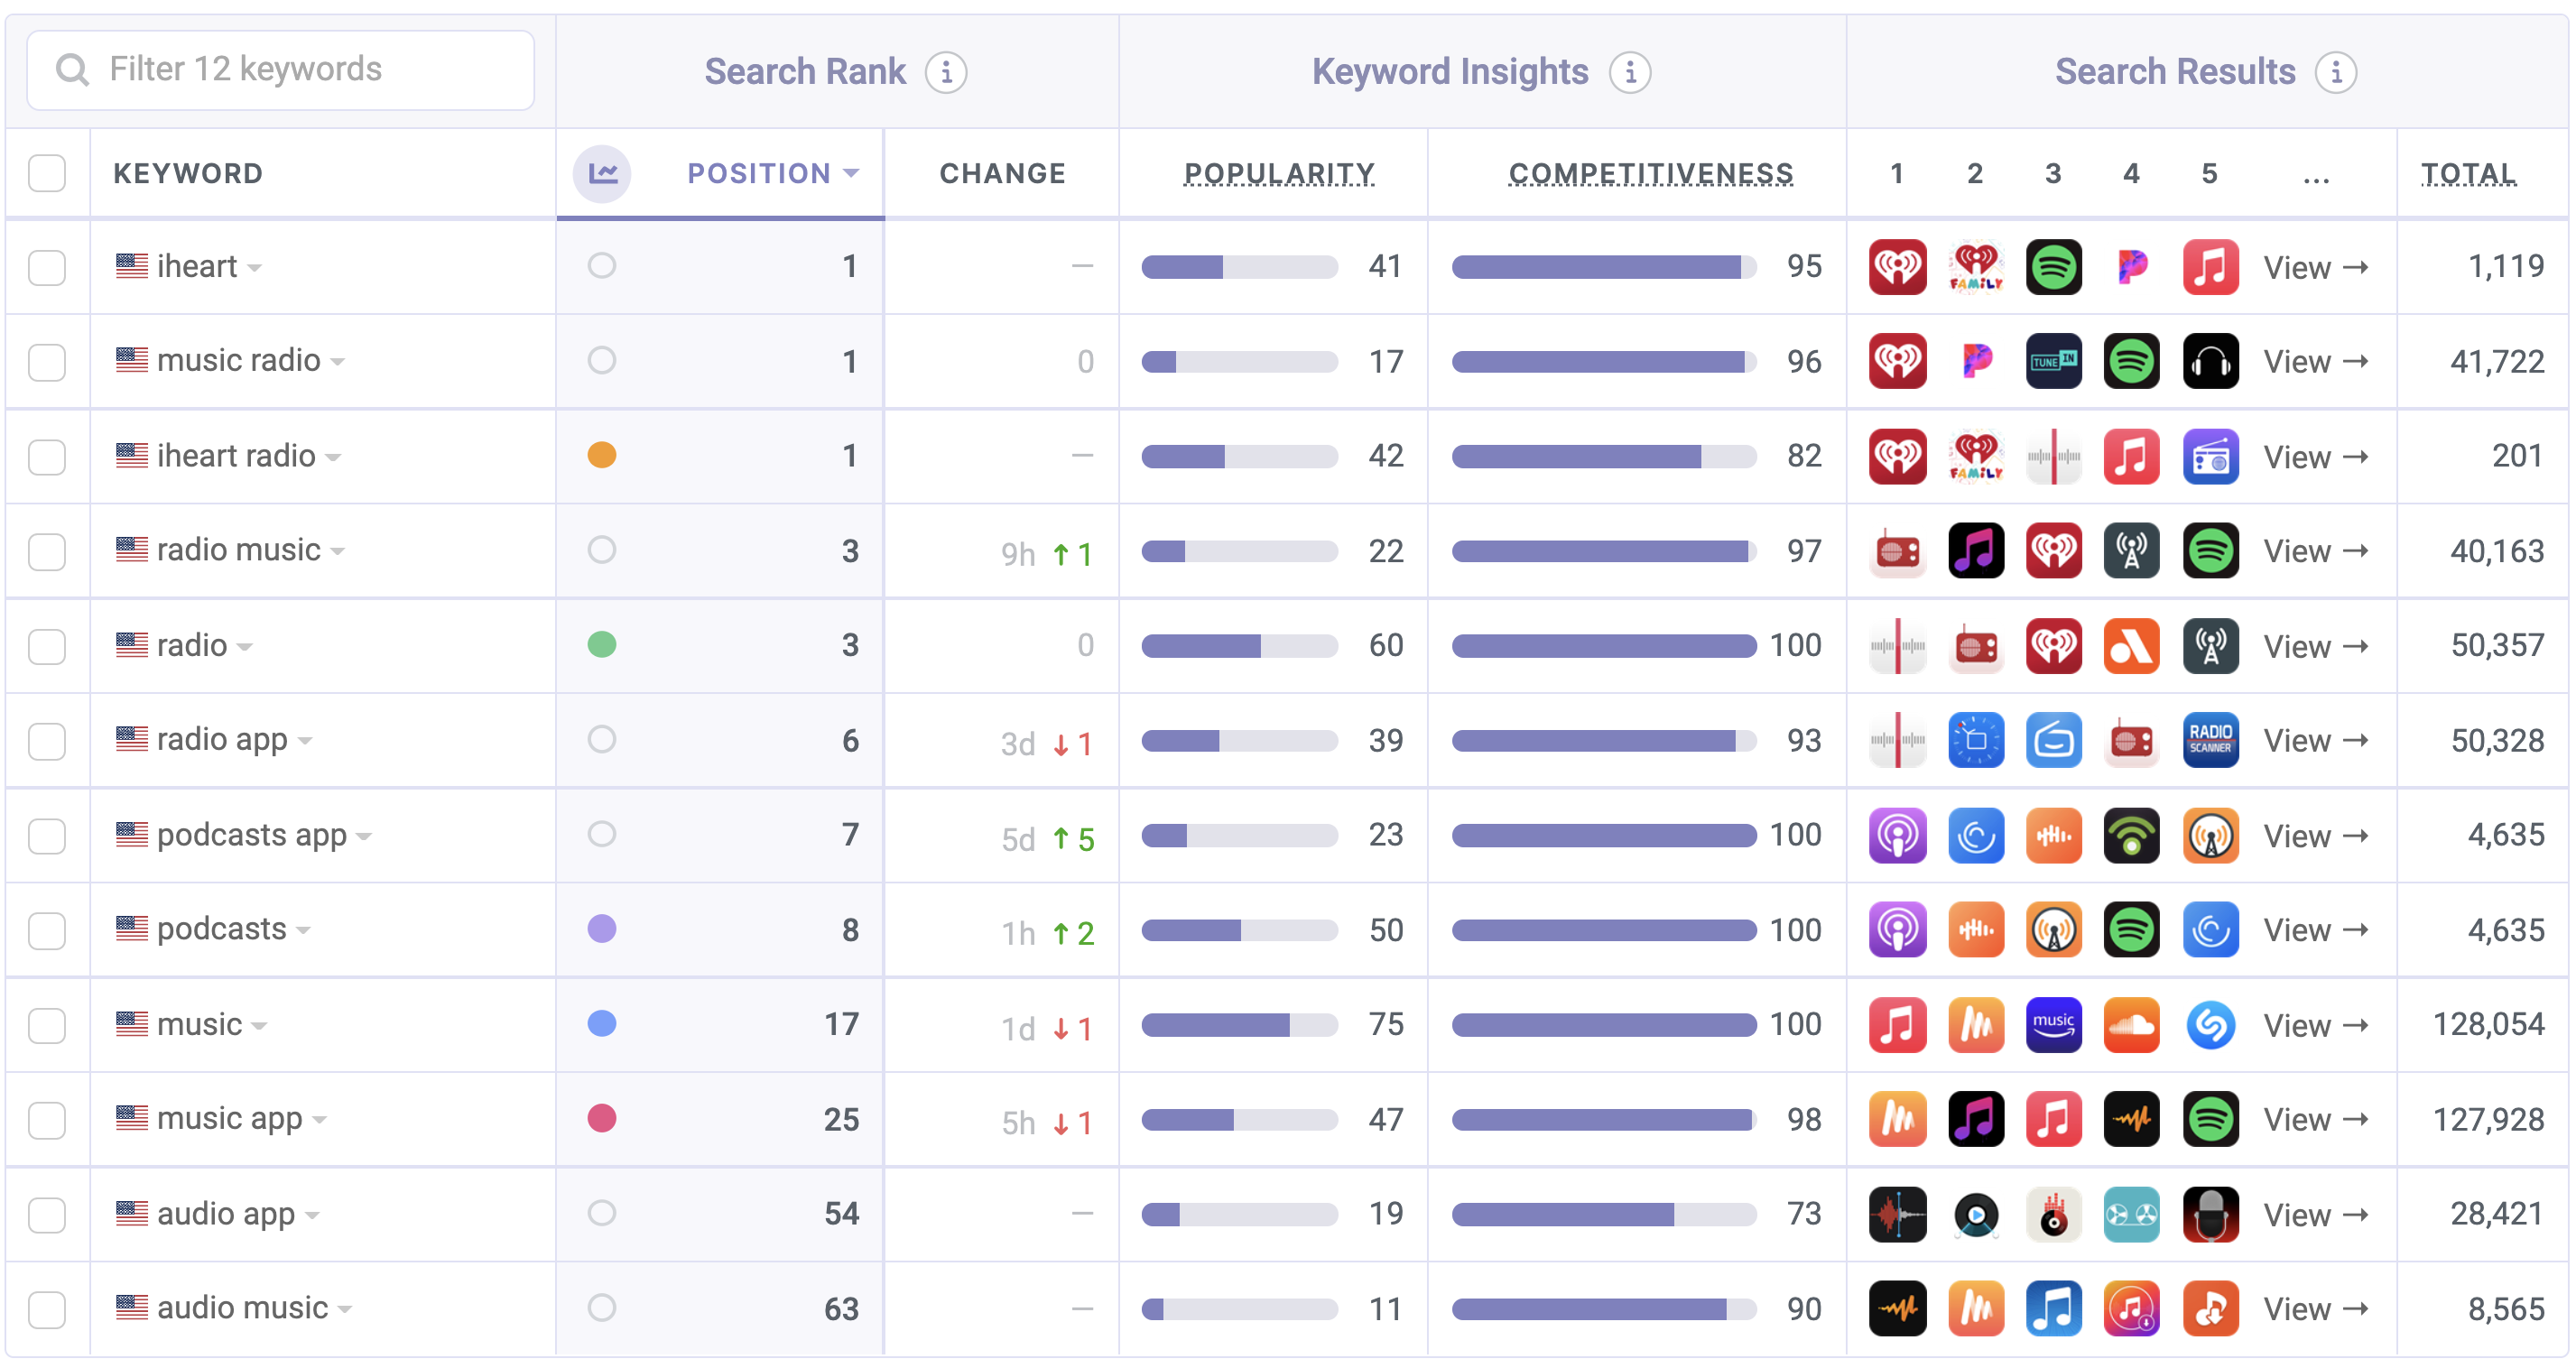Click View link for the radio row
Viewport: 2576px width, 1368px height.
(2315, 647)
